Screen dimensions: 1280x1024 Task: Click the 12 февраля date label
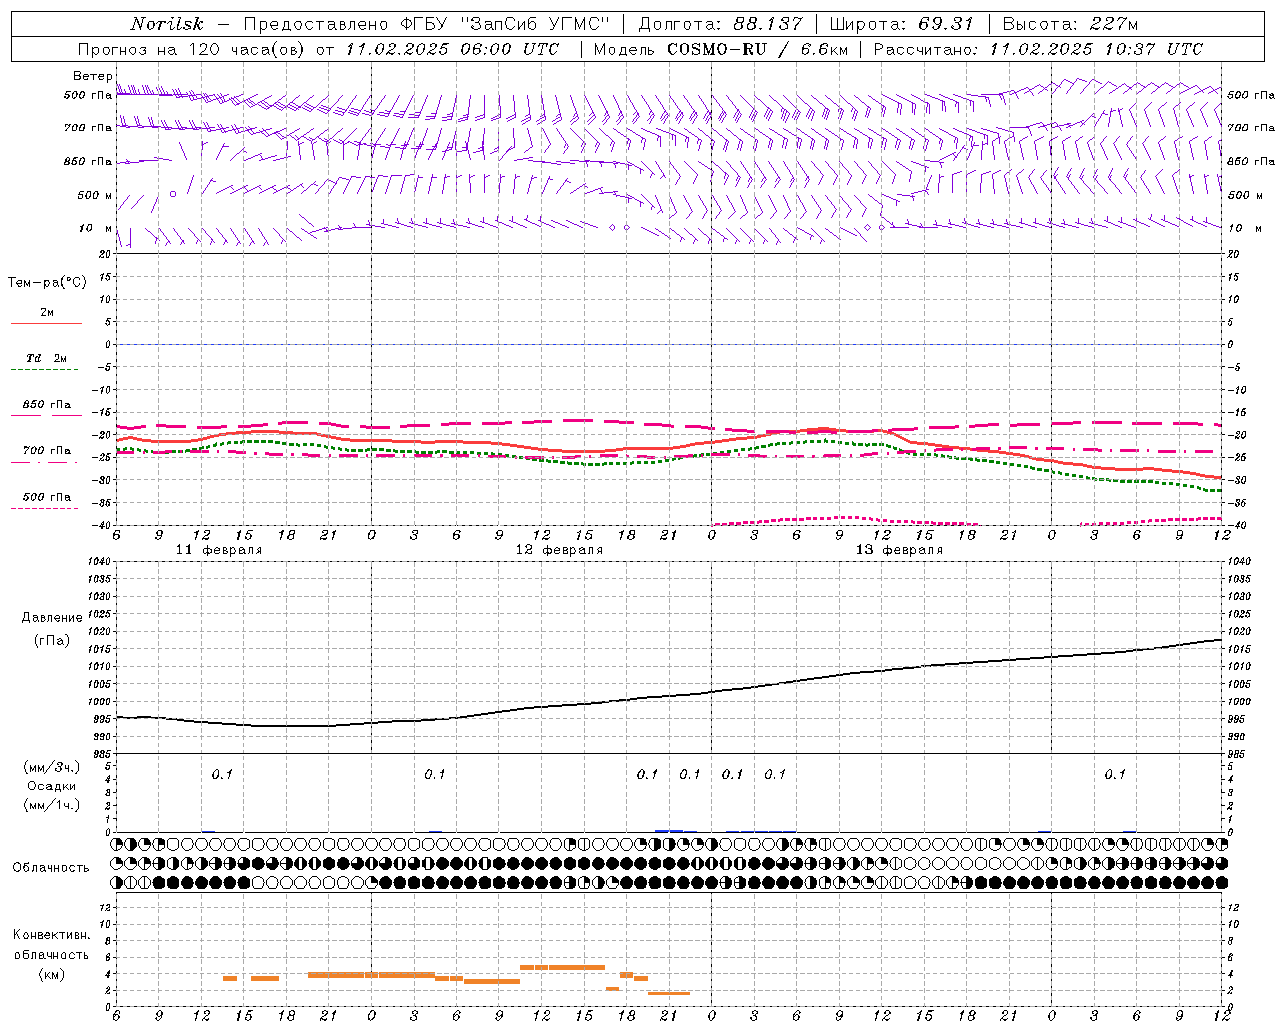click(x=559, y=550)
